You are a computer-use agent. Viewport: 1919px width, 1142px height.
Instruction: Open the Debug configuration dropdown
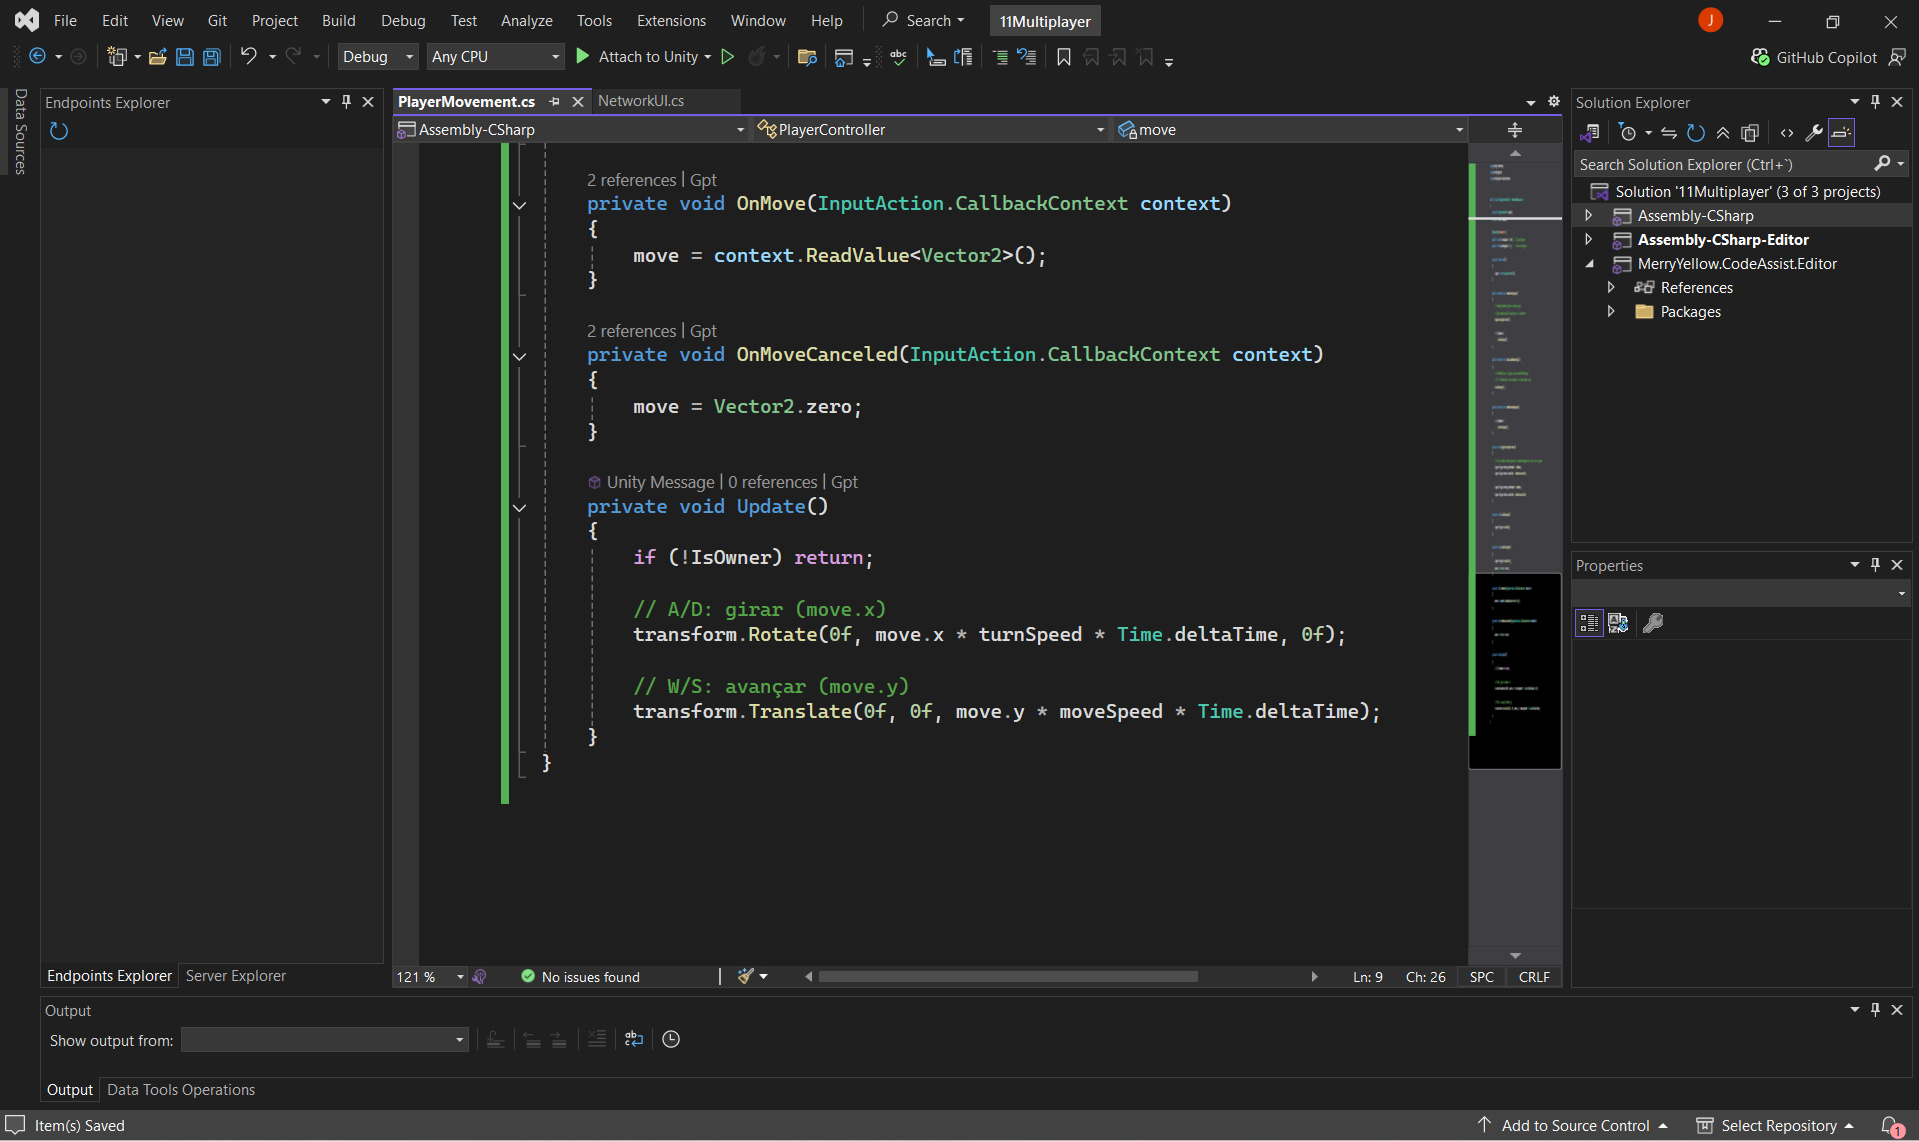point(377,57)
